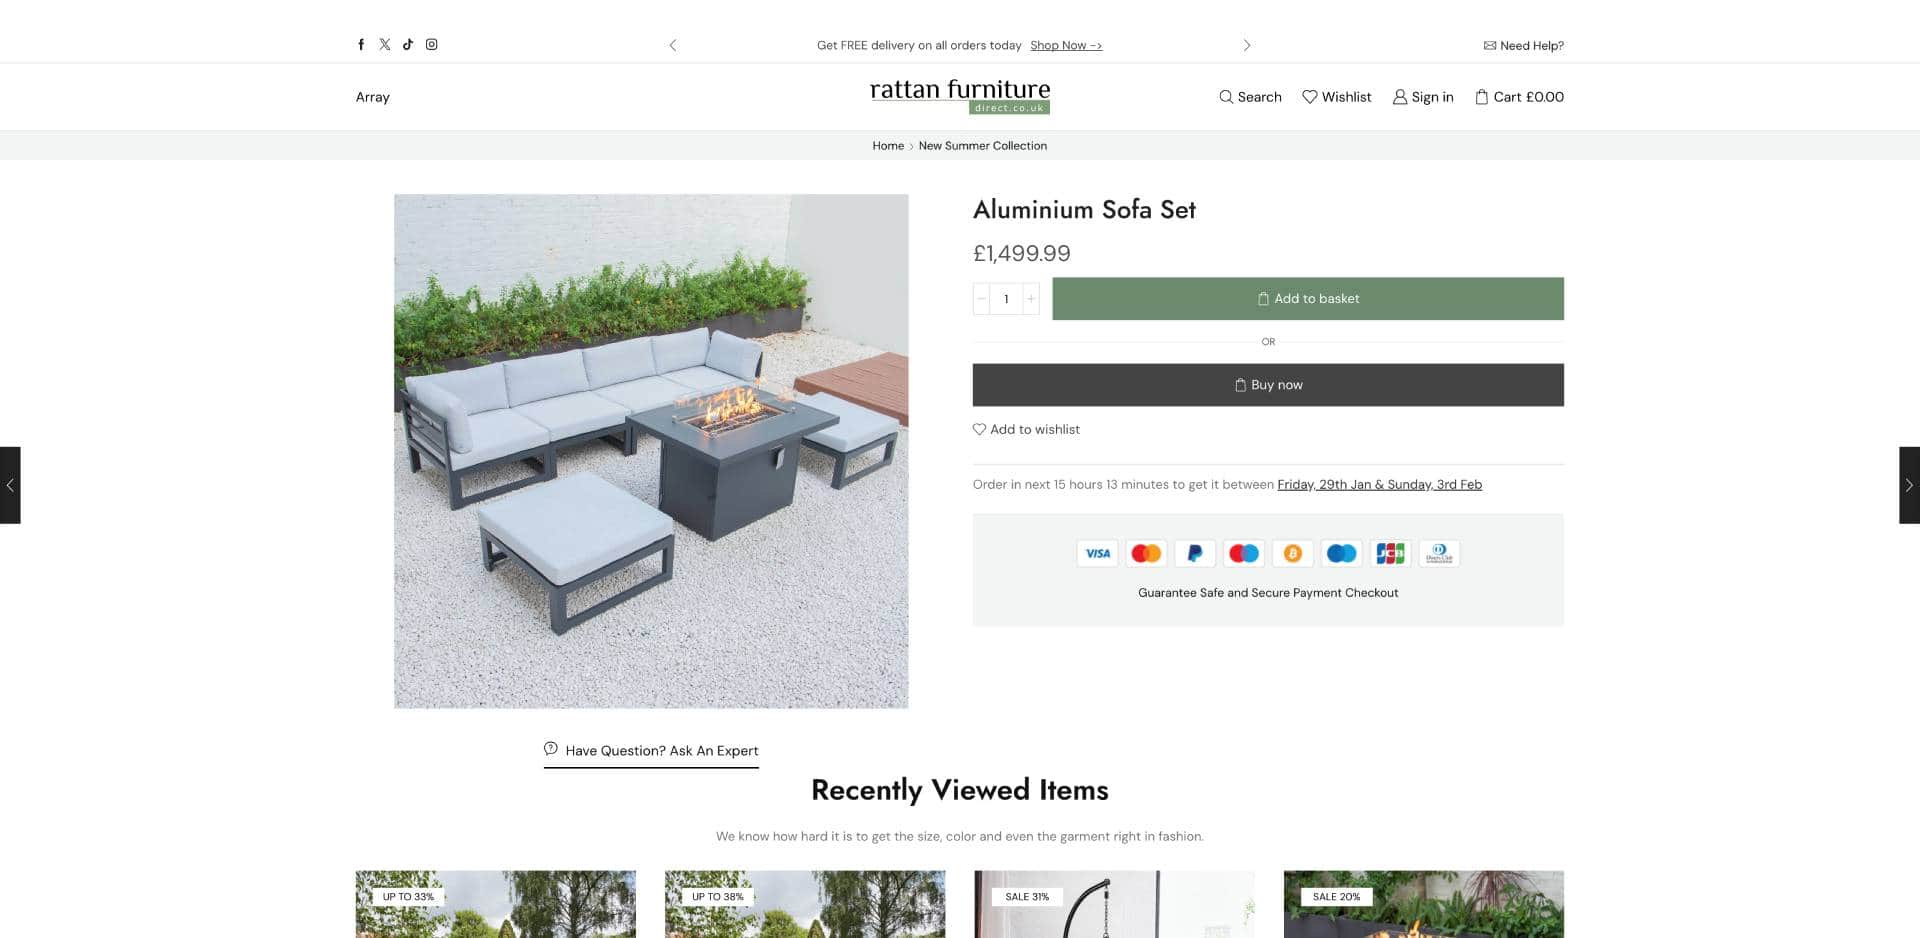Click the Search magnifier icon

[1226, 97]
